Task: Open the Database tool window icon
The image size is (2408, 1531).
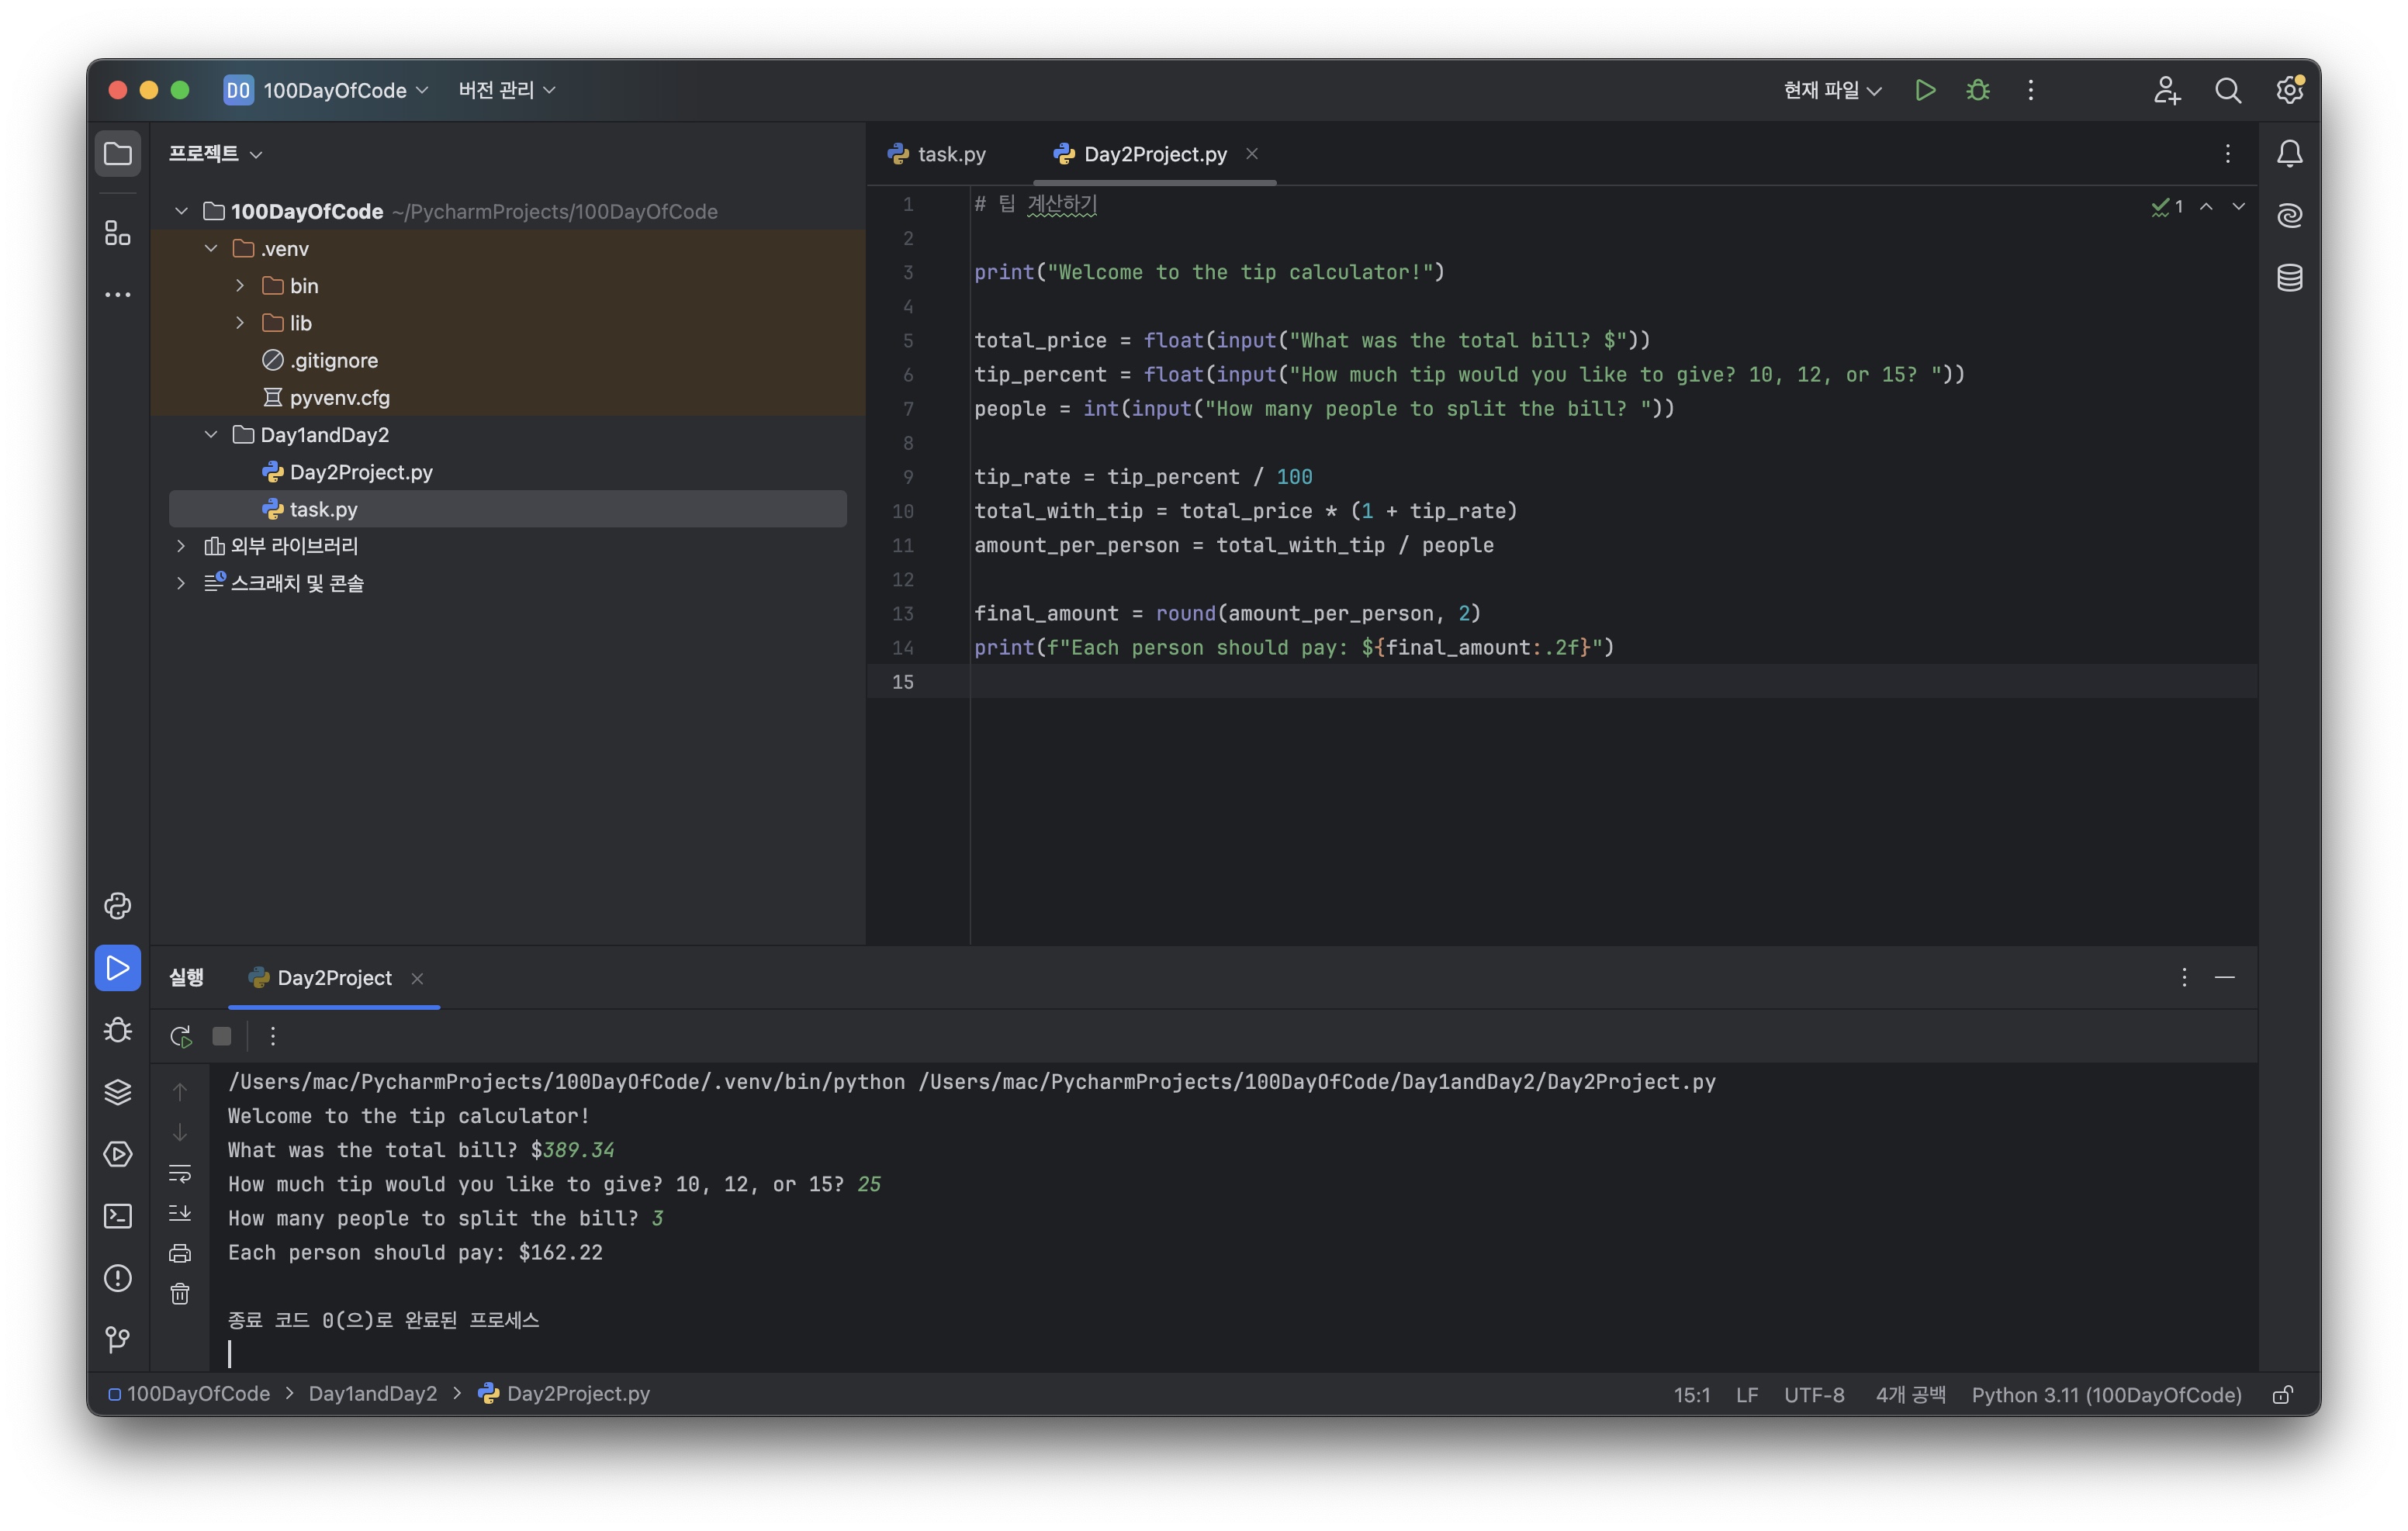Action: [x=2289, y=277]
